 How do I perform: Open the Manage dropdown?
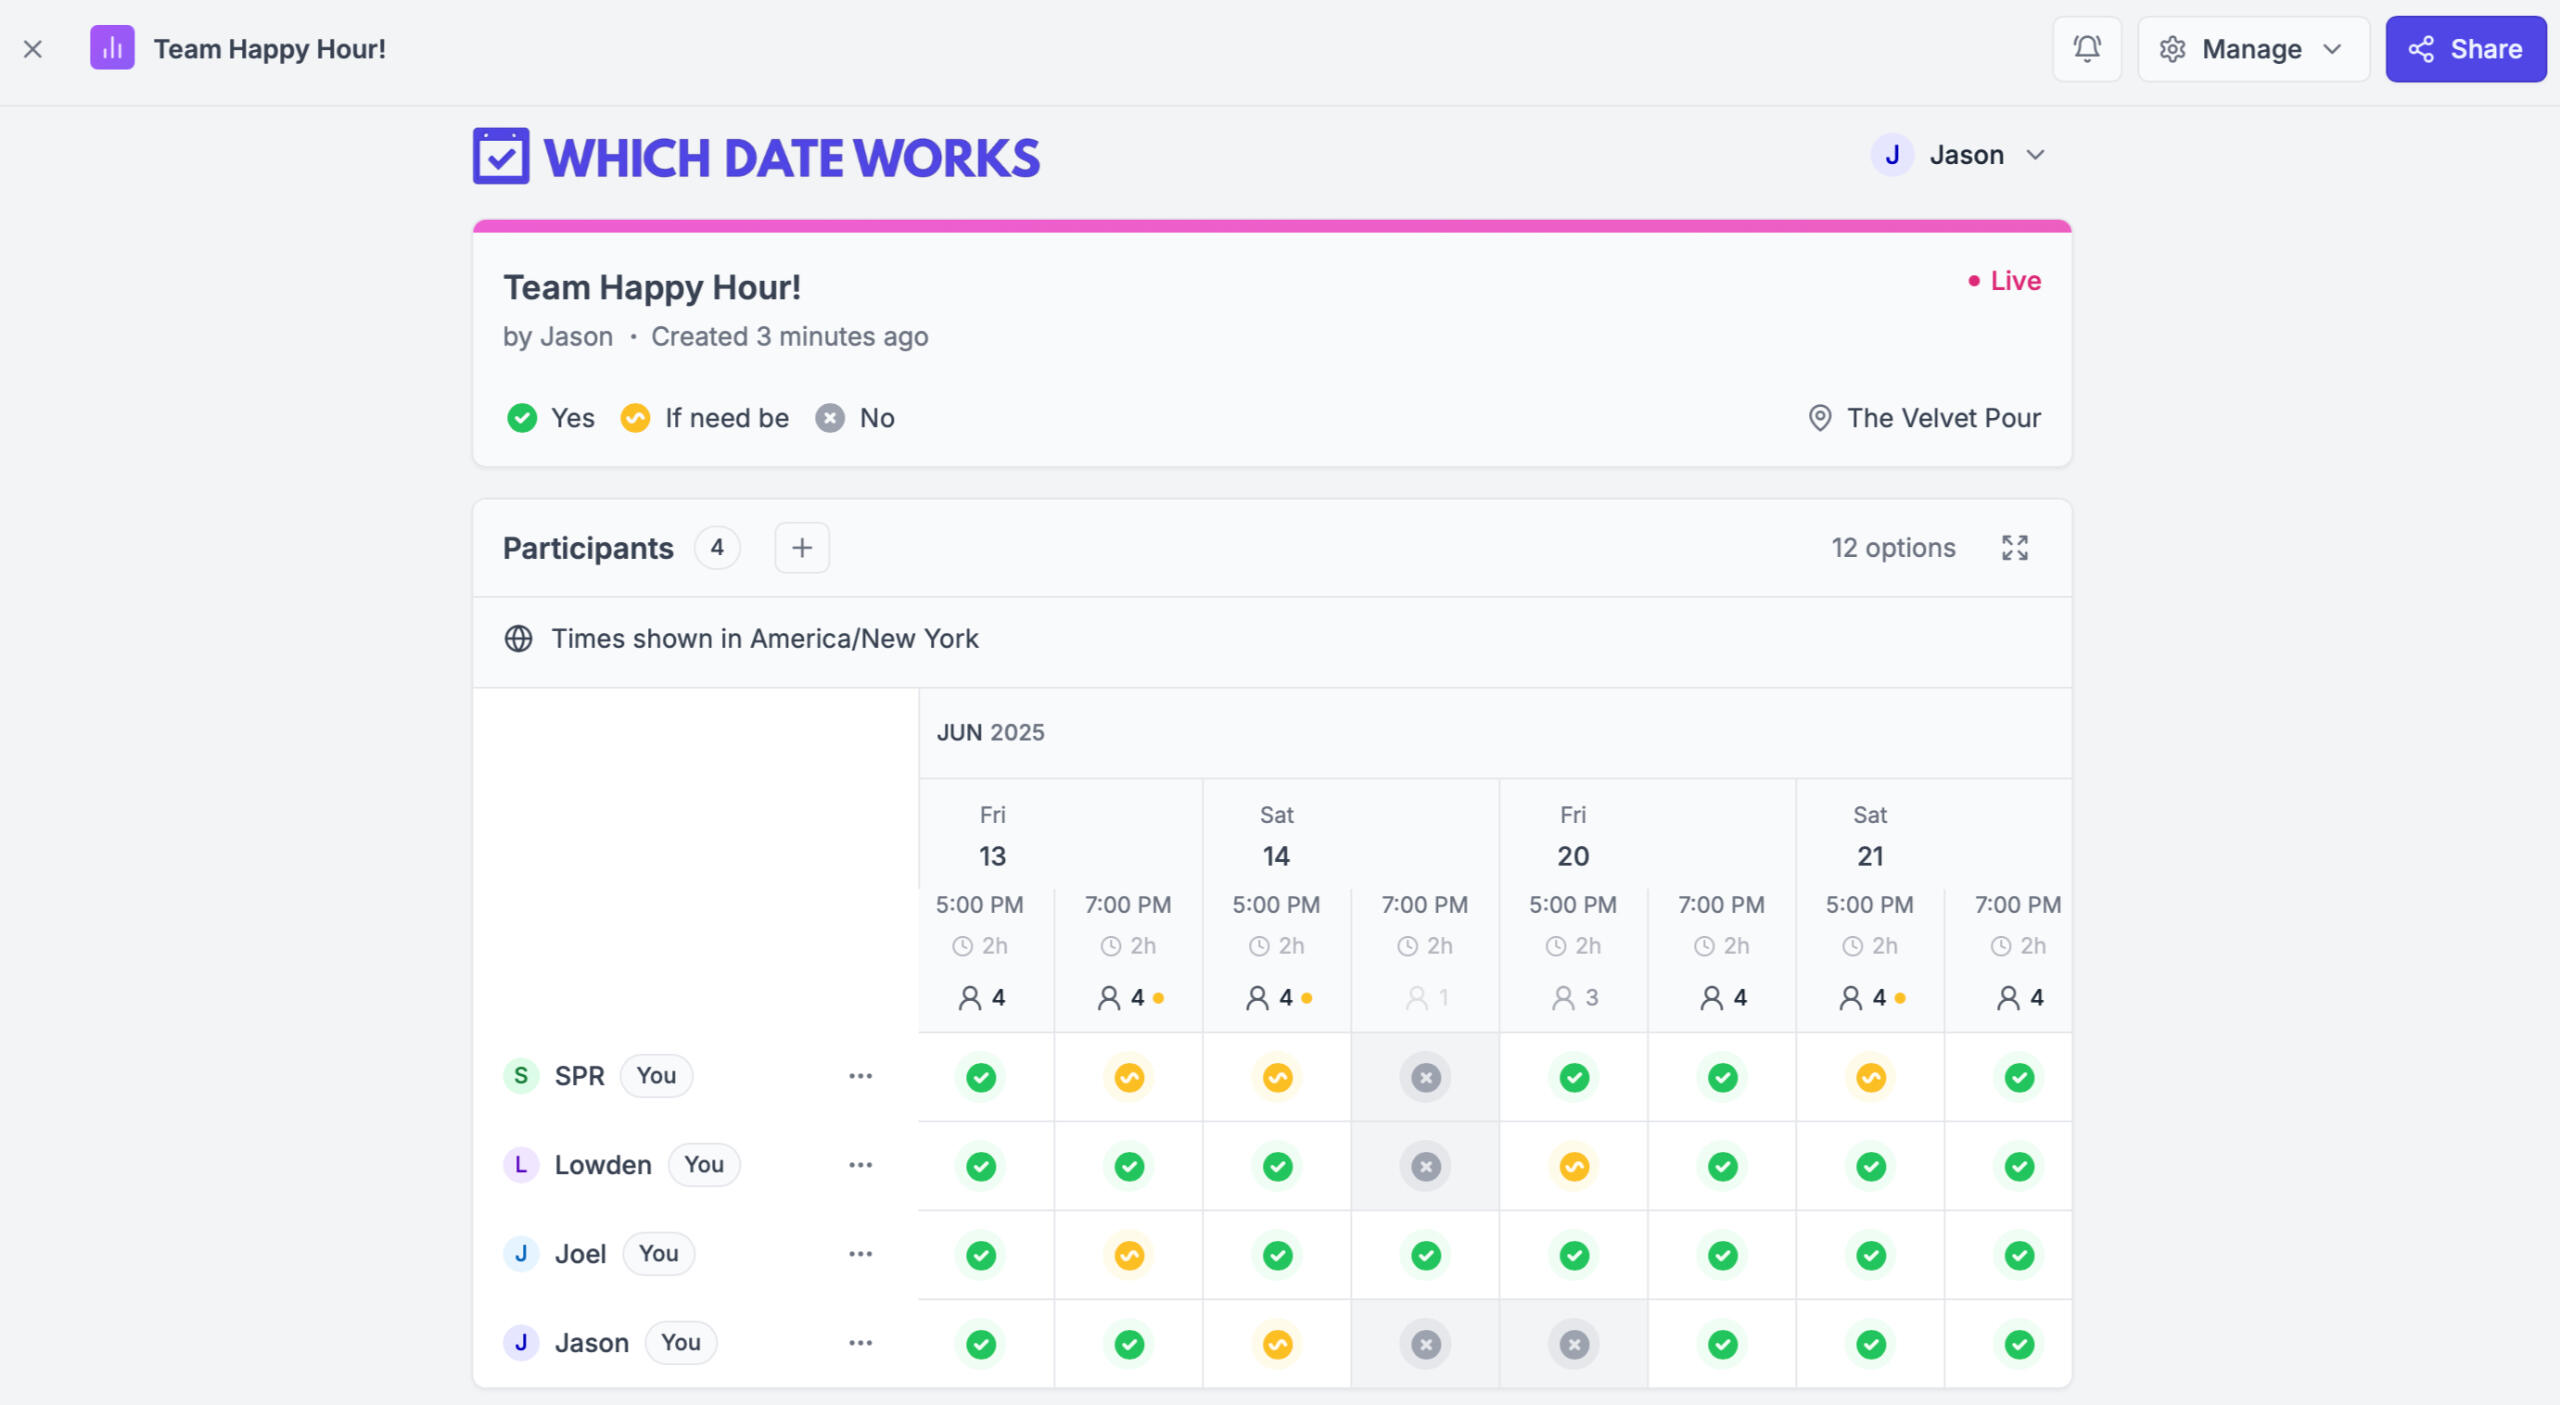point(2252,48)
